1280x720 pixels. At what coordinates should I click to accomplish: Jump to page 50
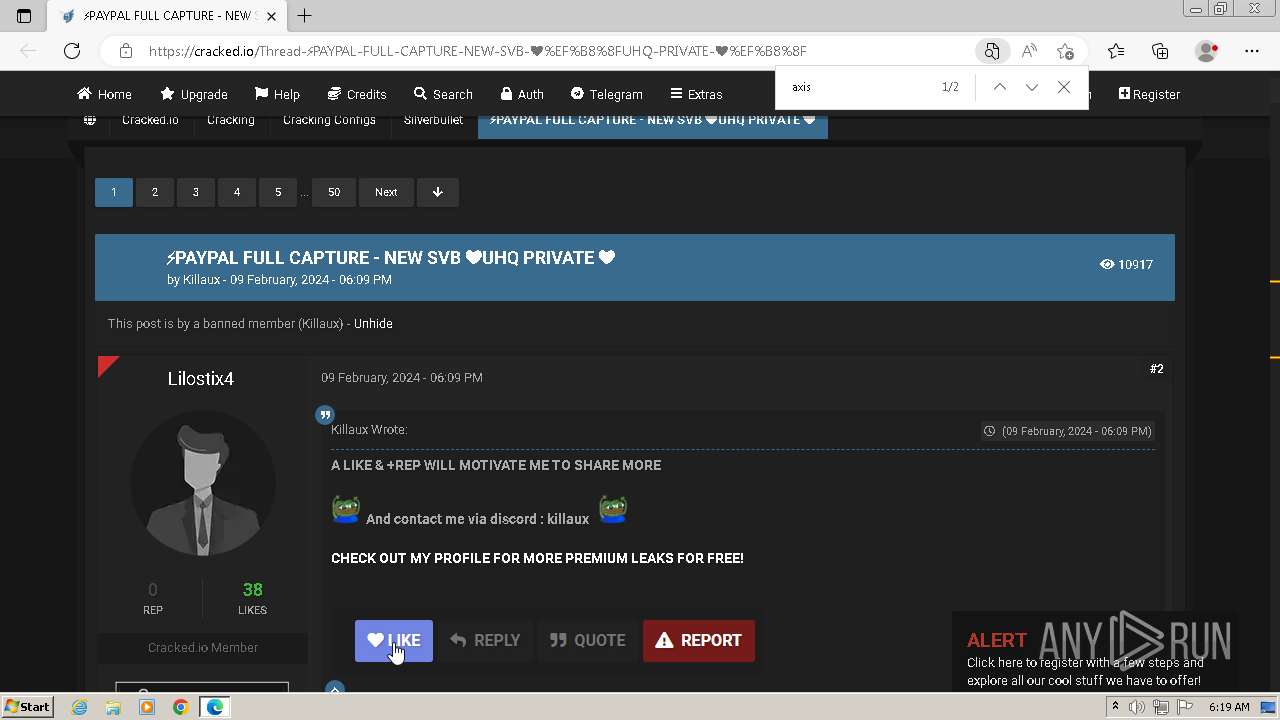(x=334, y=192)
